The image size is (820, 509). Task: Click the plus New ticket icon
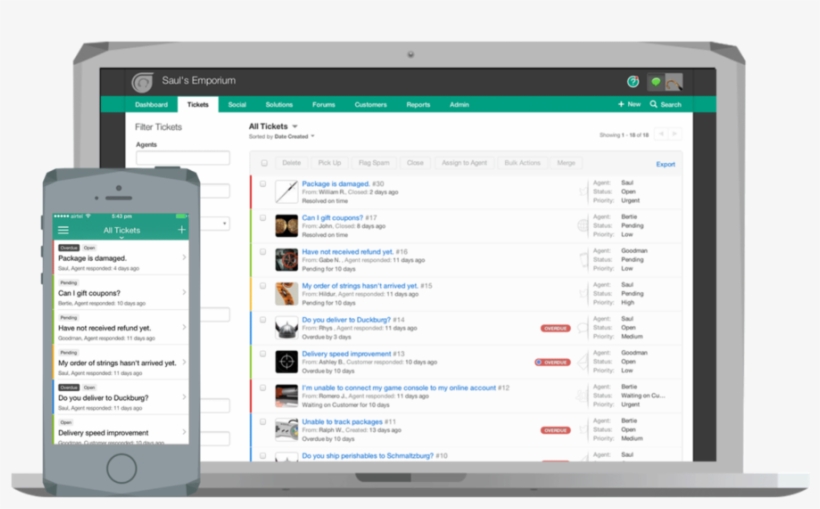(621, 104)
